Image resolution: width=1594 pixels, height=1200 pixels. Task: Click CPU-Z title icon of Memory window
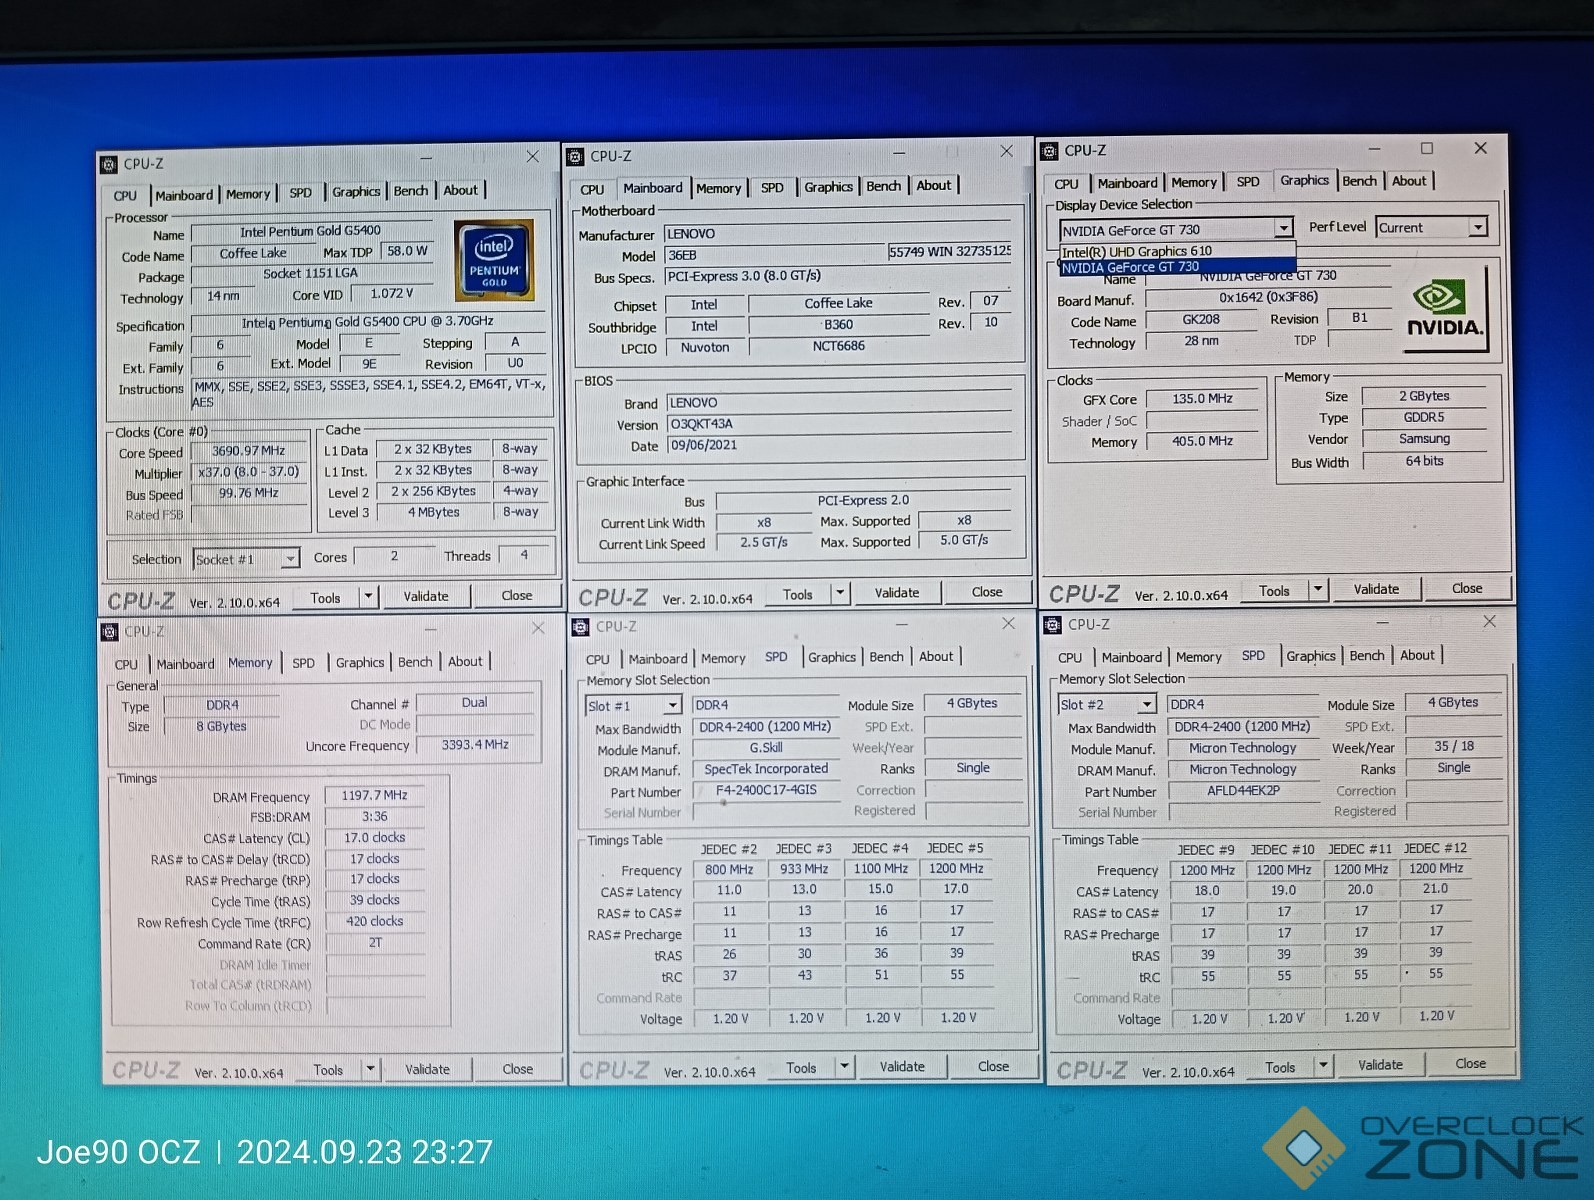coord(110,632)
